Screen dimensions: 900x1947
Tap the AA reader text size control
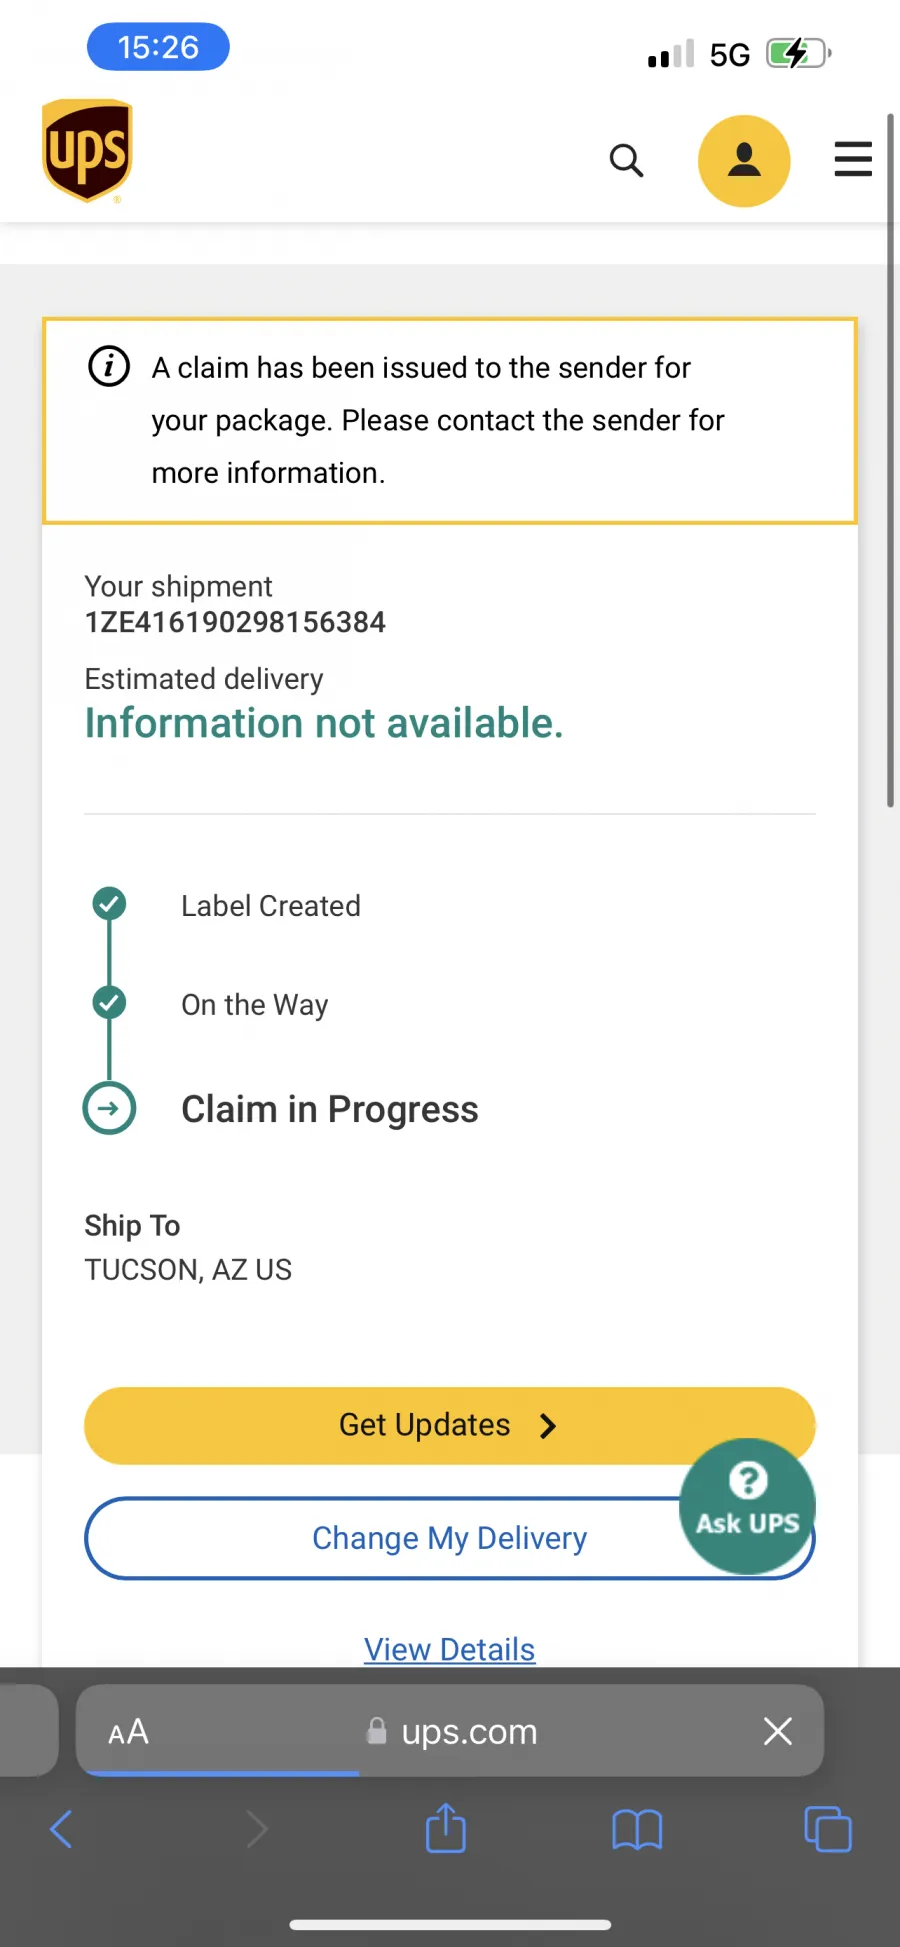click(x=129, y=1731)
